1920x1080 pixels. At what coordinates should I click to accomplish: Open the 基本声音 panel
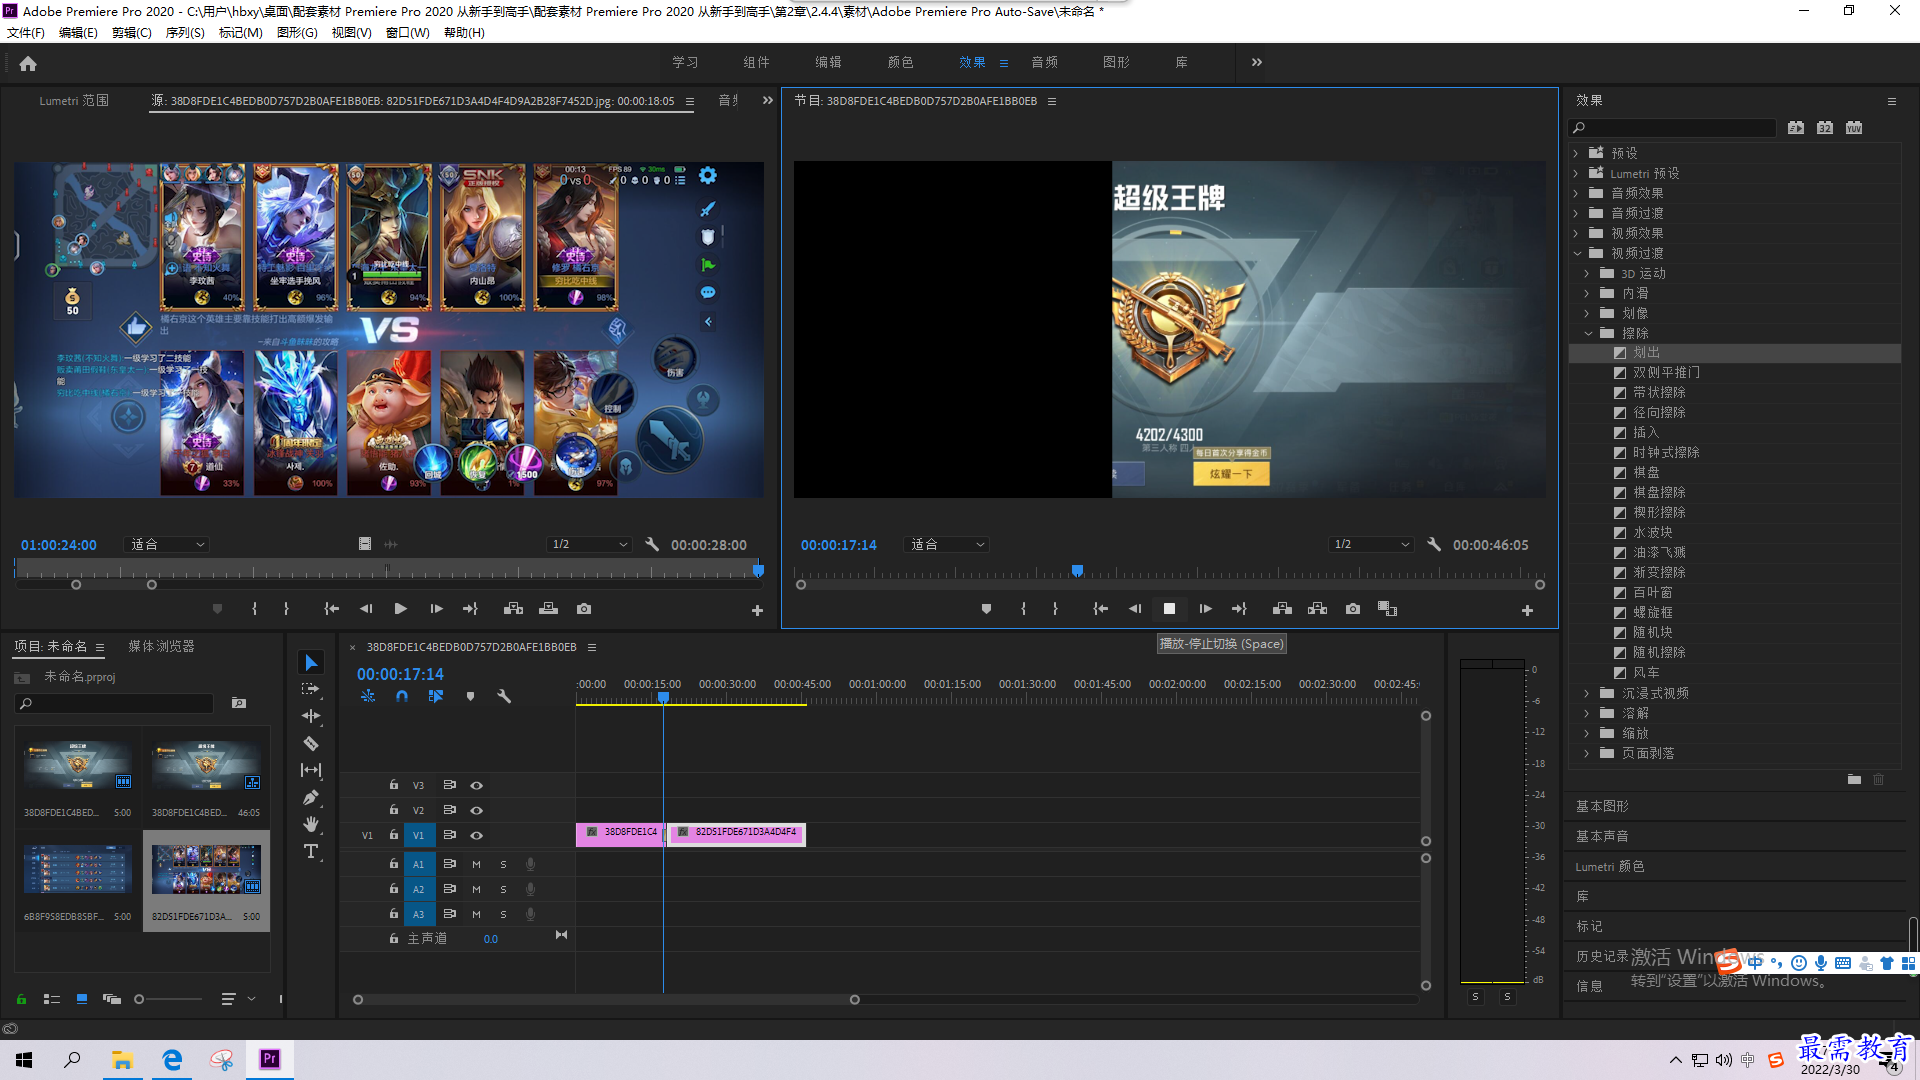[1603, 836]
